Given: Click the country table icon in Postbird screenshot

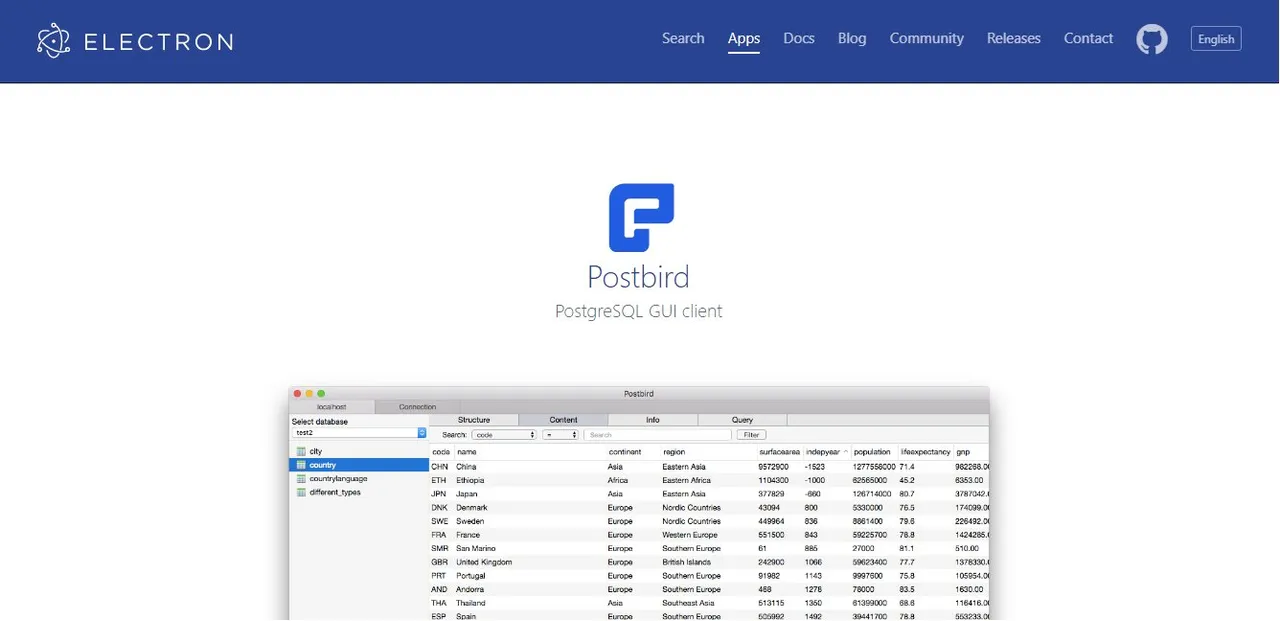Looking at the screenshot, I should click(x=301, y=465).
